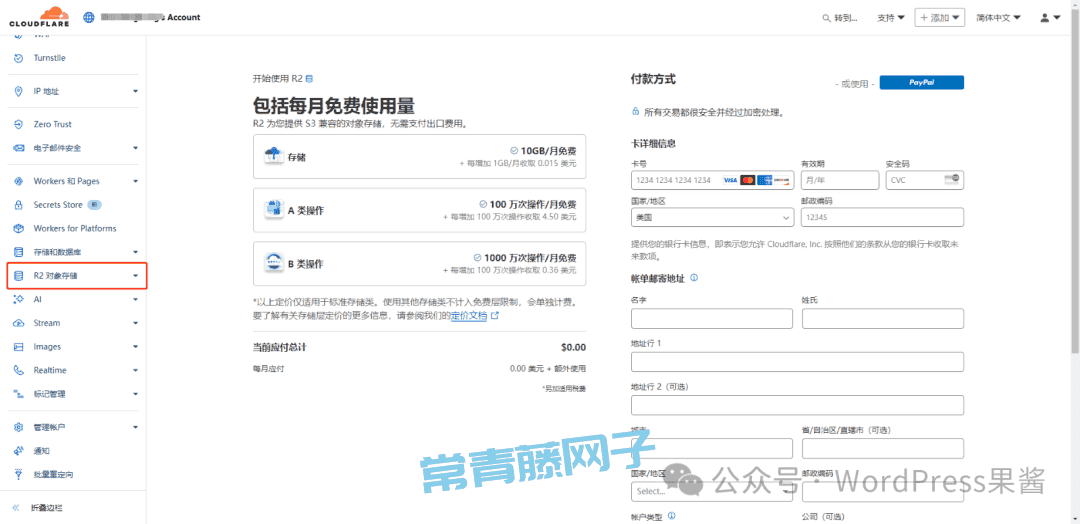Click the 地址行 2 optional field
Screen dimensions: 1080x524
797,405
